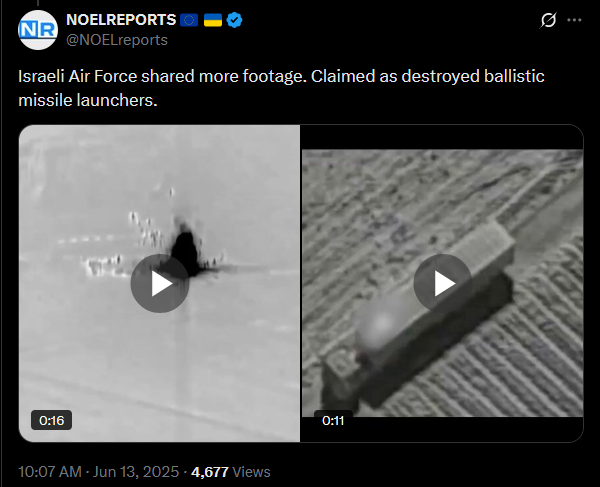Play the right launcher video
Viewport: 600px width, 487px height.
click(443, 283)
